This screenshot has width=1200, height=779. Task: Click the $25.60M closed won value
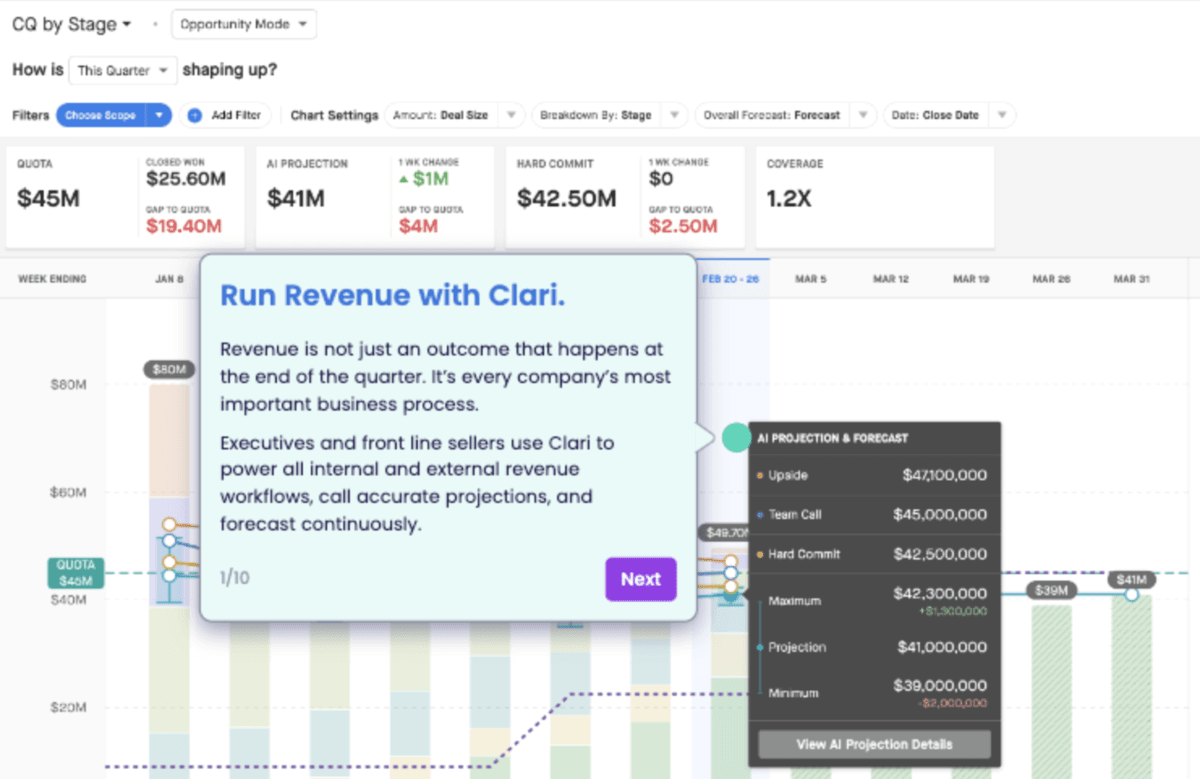[185, 179]
